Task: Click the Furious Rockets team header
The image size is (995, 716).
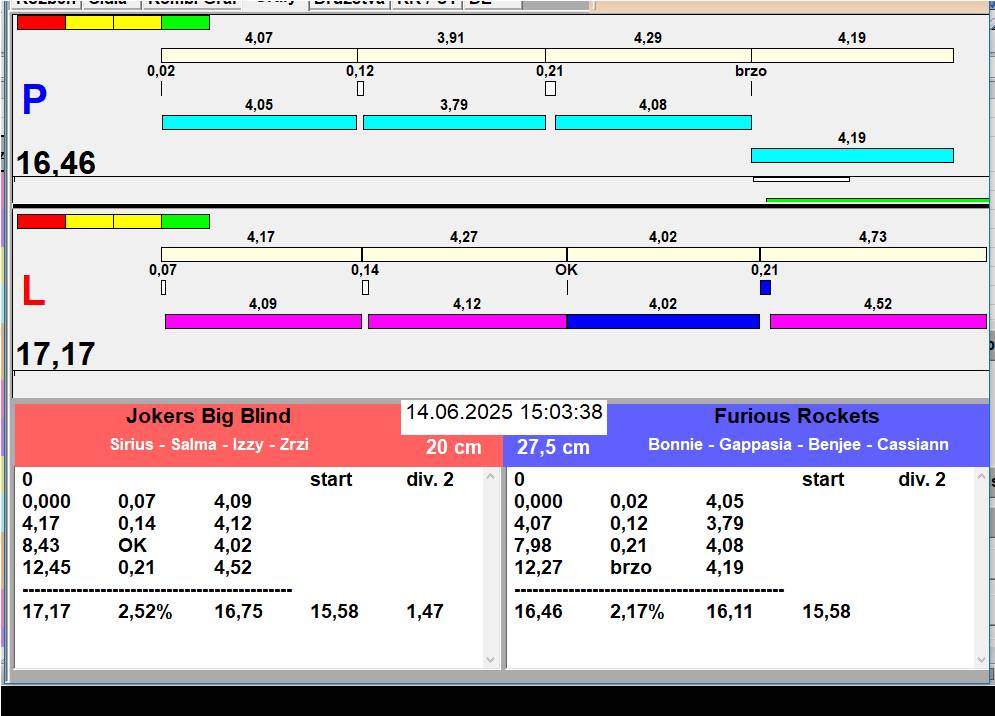Action: [796, 417]
